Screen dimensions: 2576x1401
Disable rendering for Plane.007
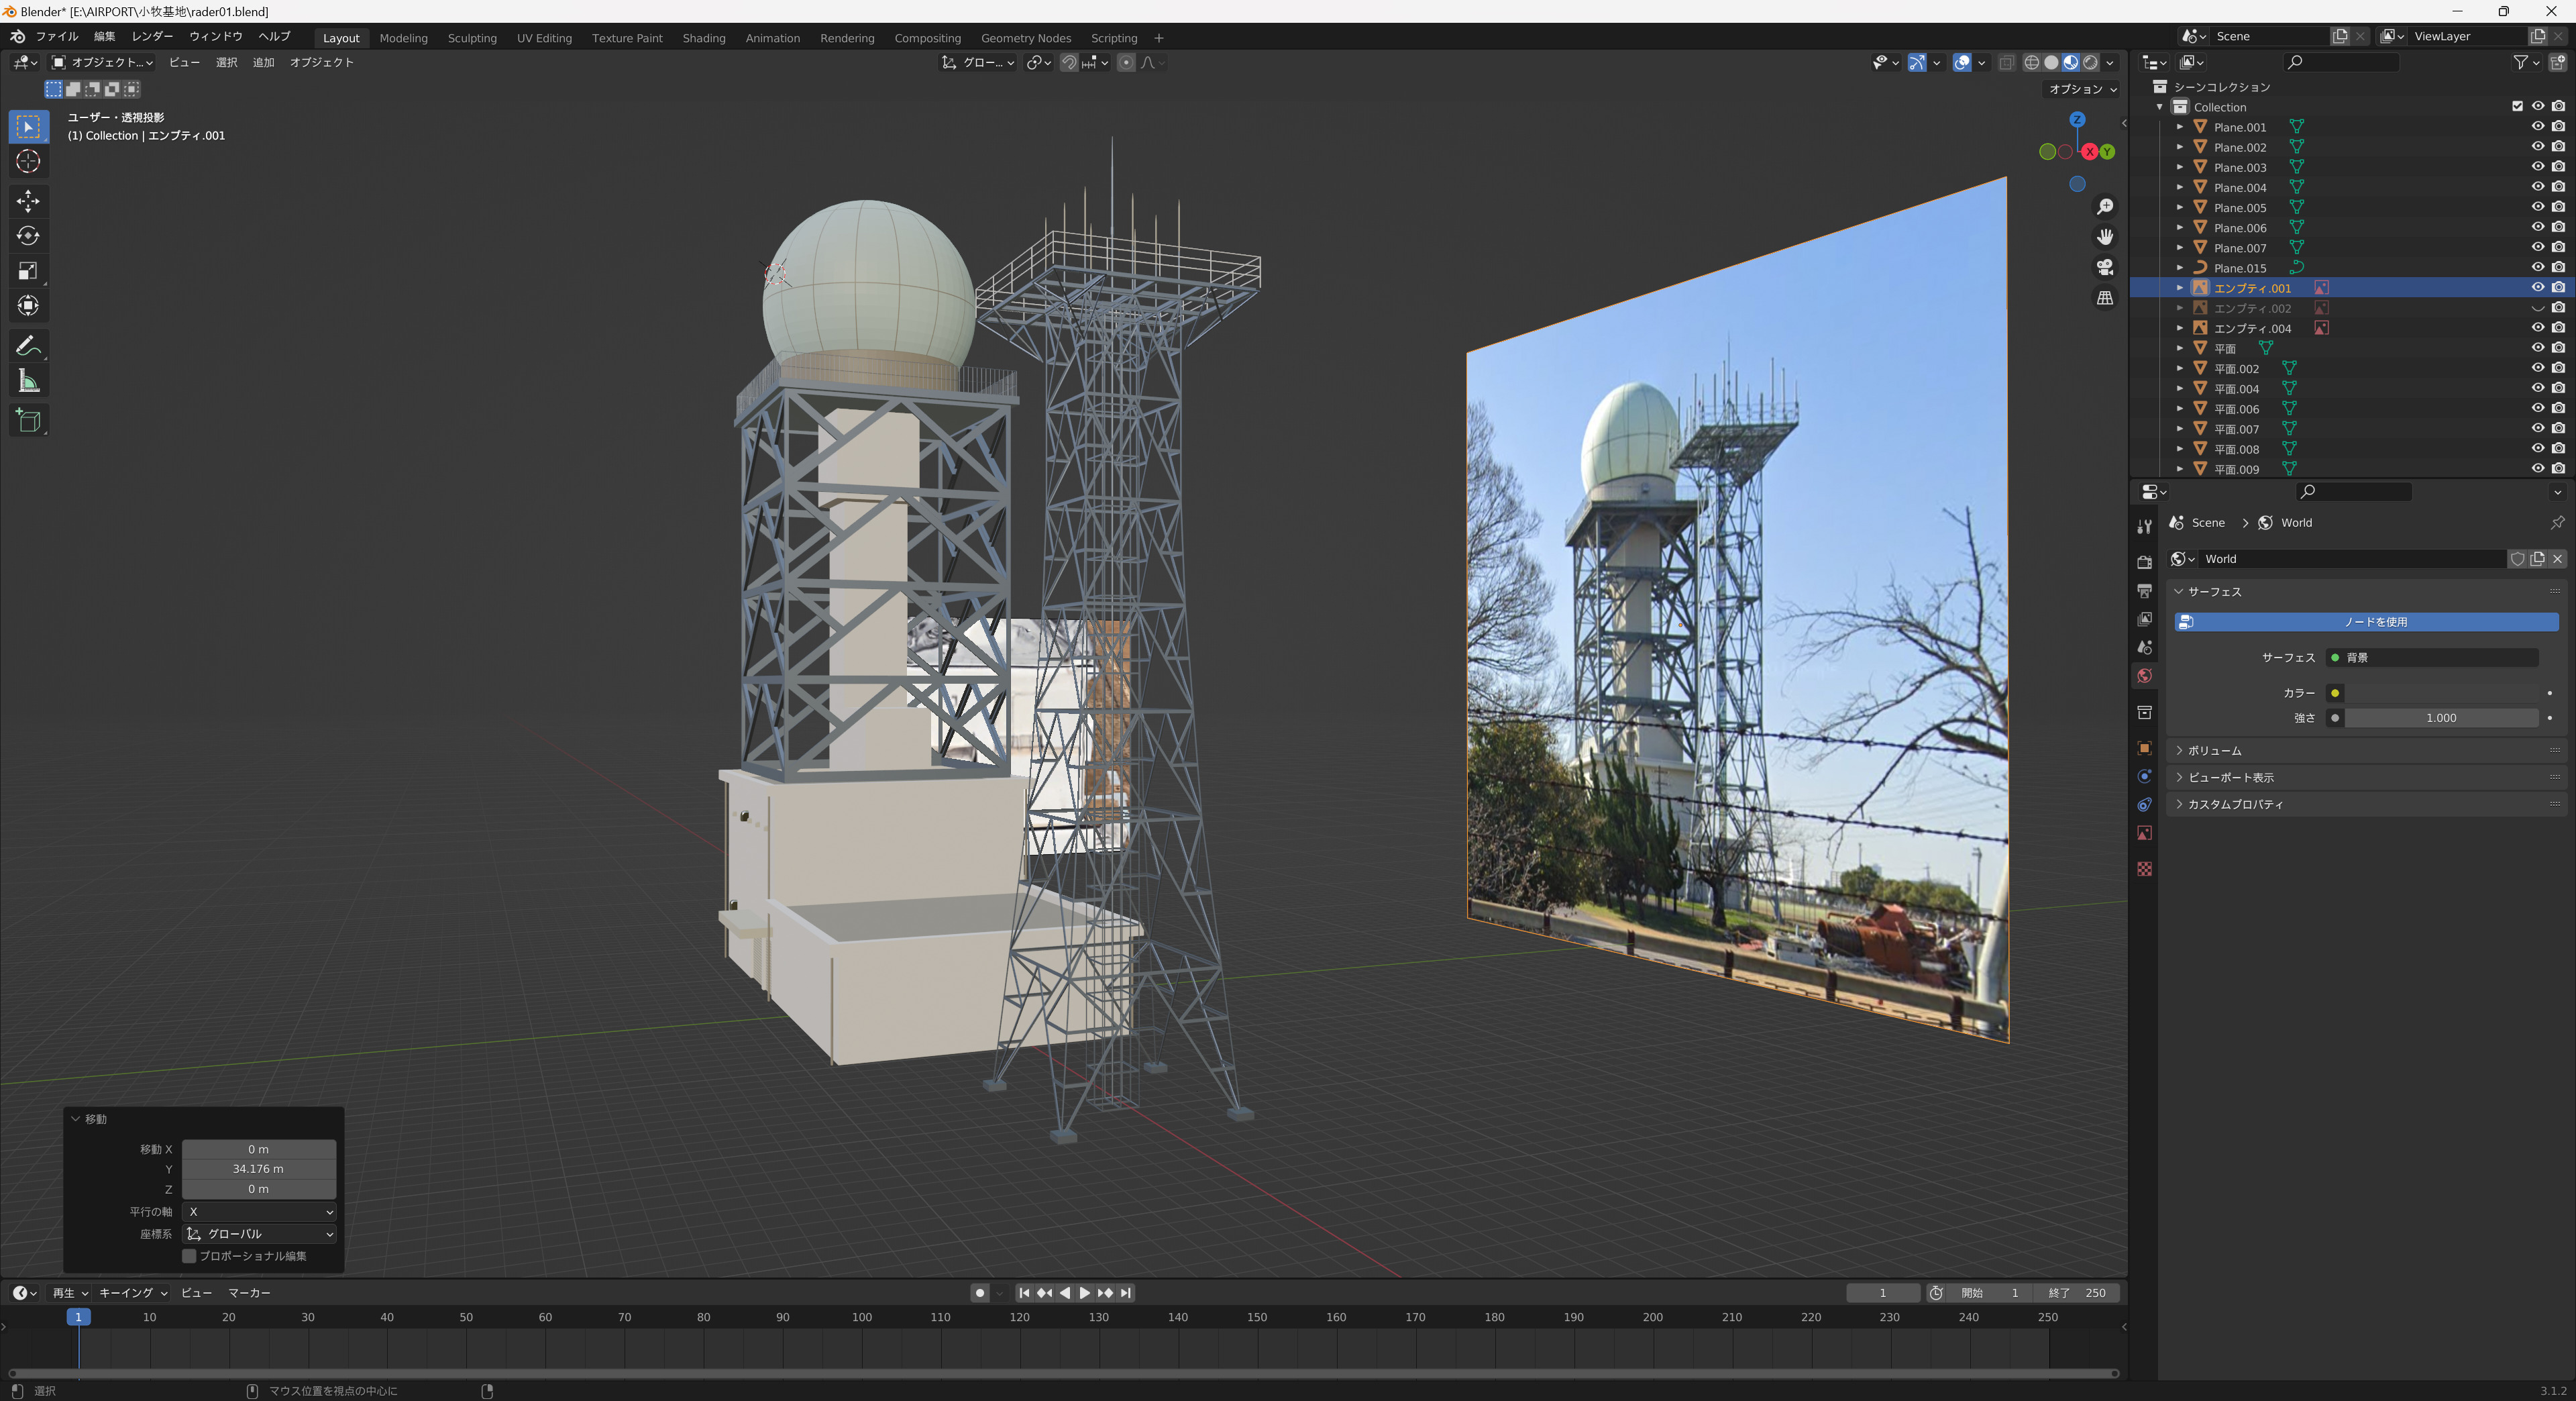(x=2558, y=247)
